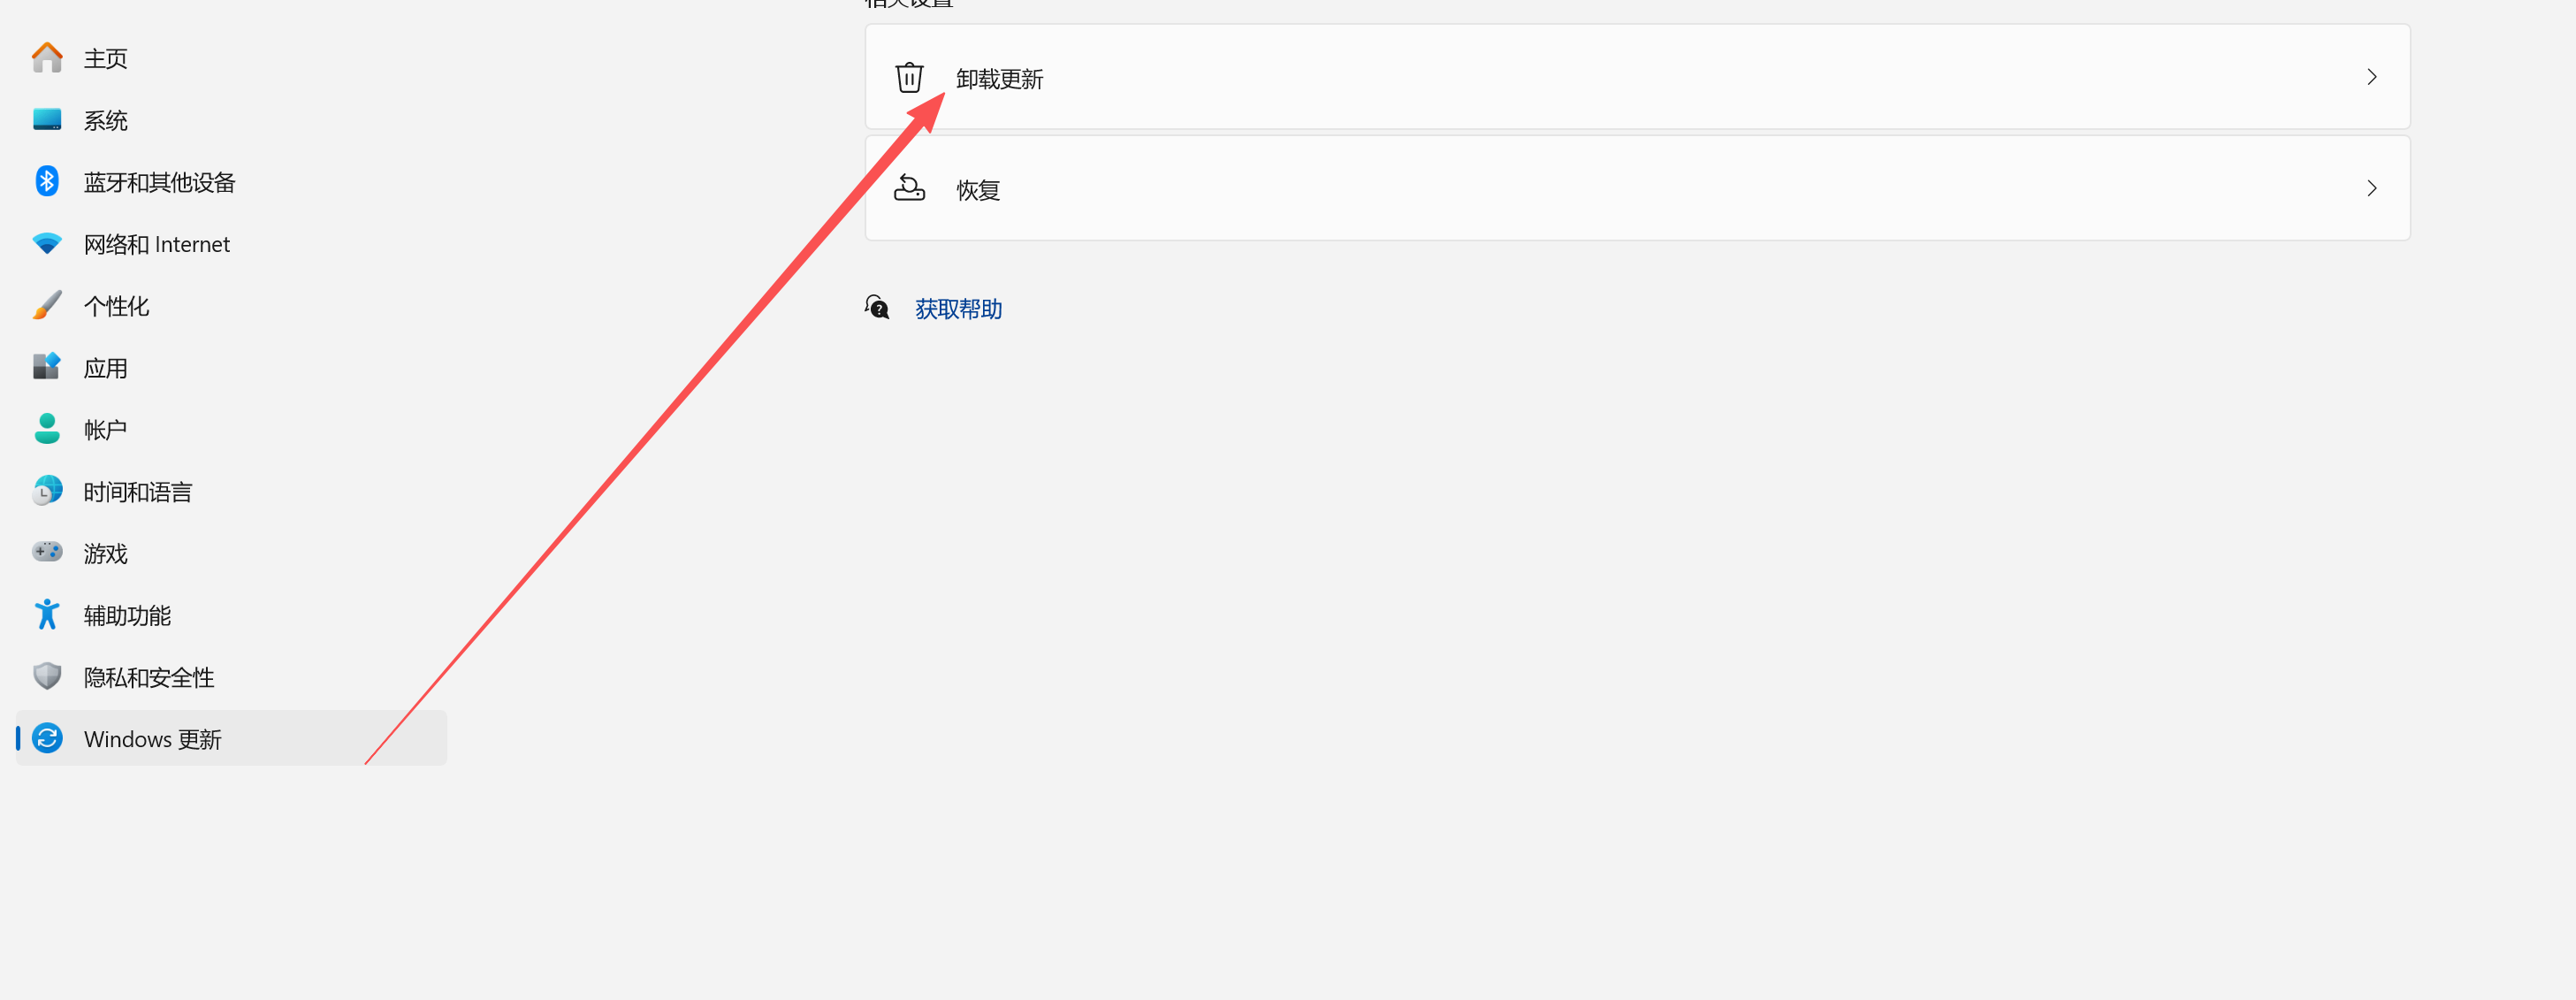Click the Privacy and security shield icon
This screenshot has width=2576, height=1000.
[47, 676]
